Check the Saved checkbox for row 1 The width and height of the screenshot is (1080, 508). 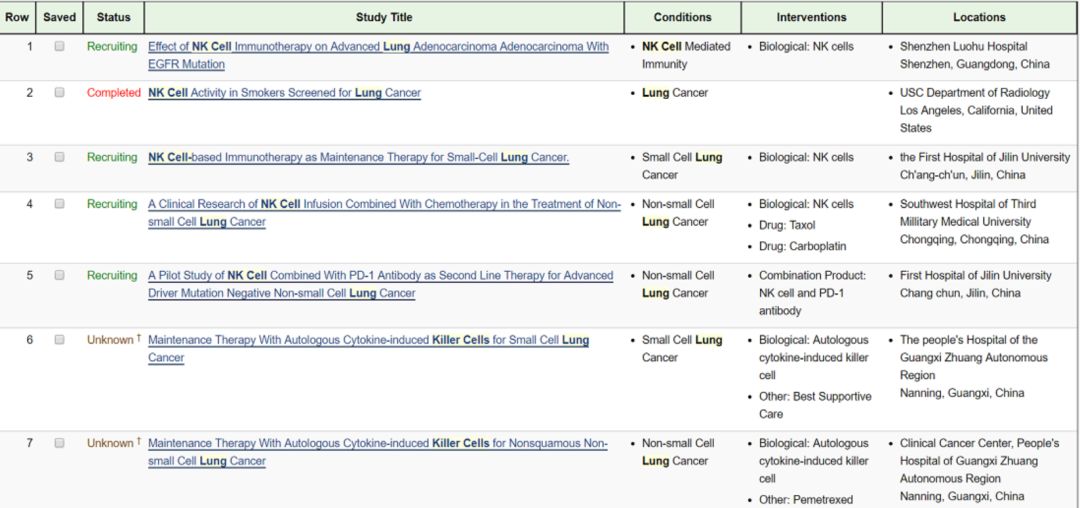pyautogui.click(x=59, y=47)
